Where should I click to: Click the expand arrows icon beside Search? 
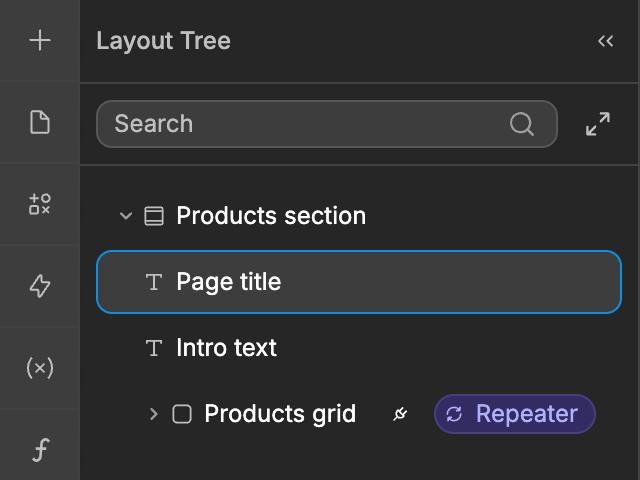point(598,124)
